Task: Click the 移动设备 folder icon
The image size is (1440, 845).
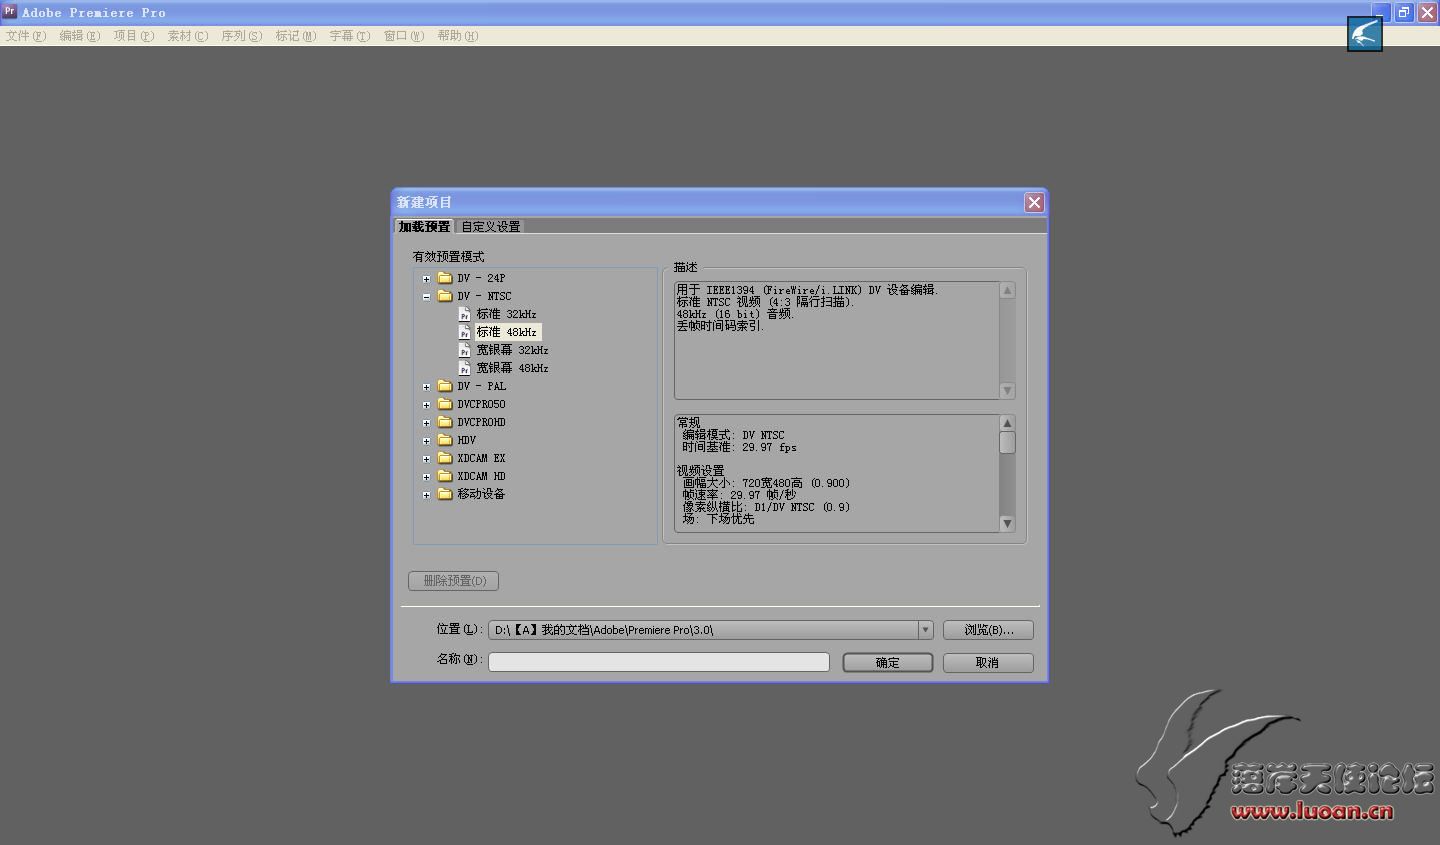Action: click(x=445, y=494)
